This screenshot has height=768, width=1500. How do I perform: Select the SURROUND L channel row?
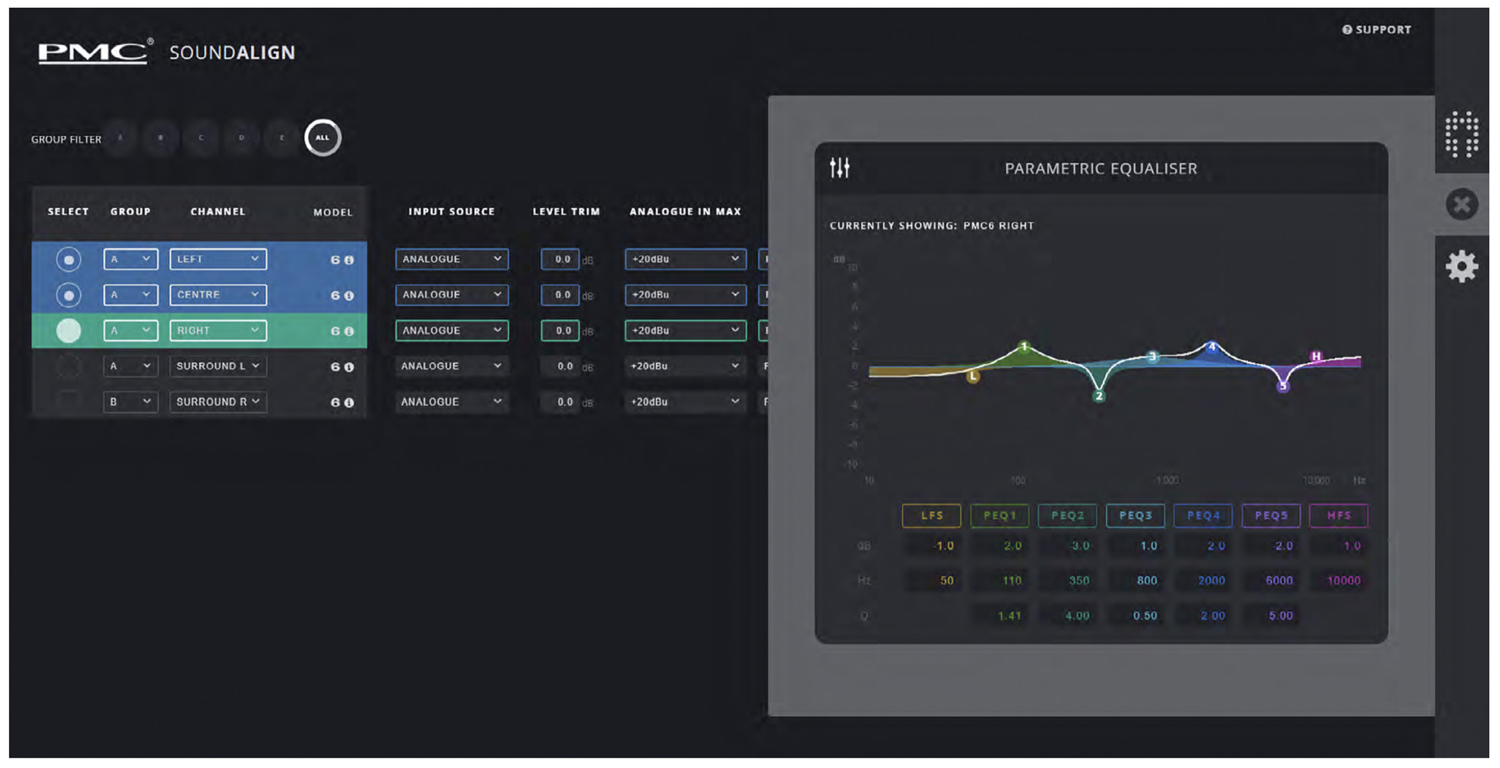tap(68, 367)
